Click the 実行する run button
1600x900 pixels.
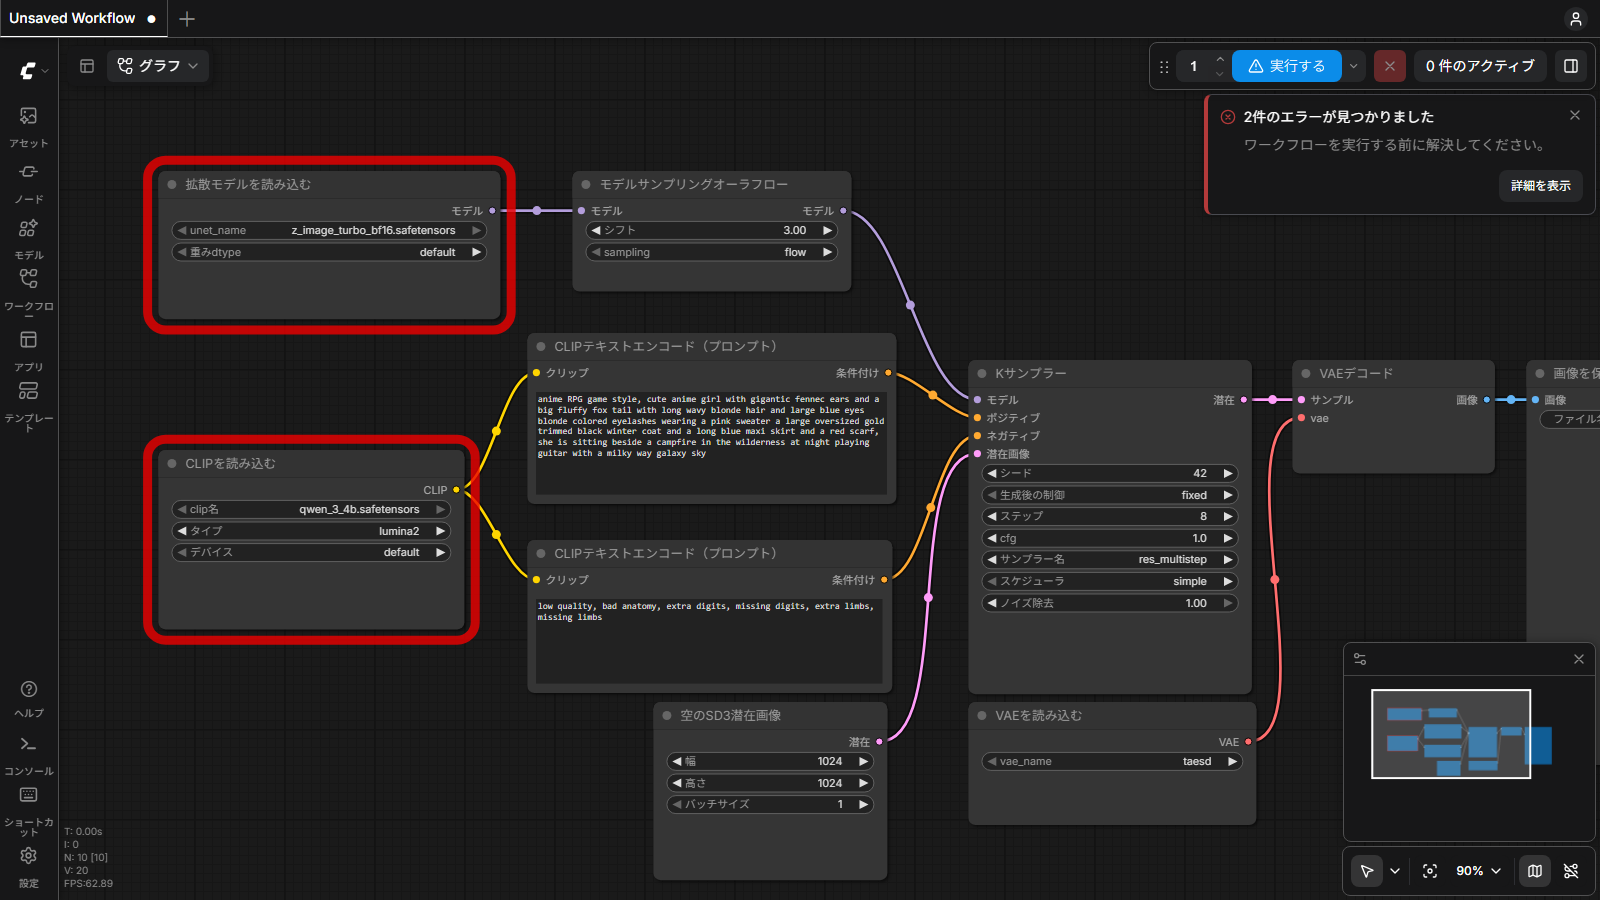pyautogui.click(x=1287, y=66)
